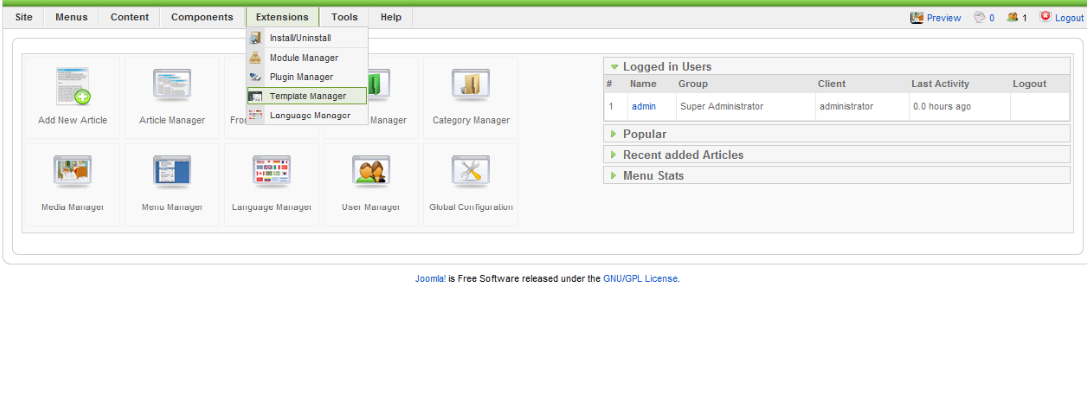Open the Menu Manager icon

(x=172, y=172)
